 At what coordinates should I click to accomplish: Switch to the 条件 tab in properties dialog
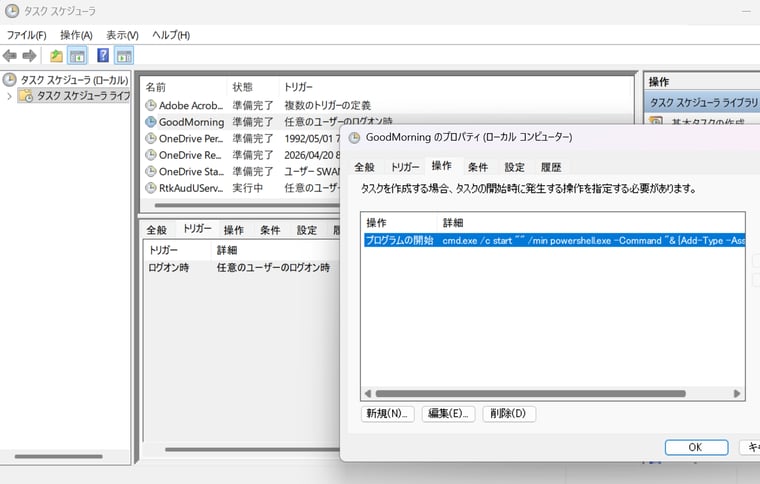coord(478,167)
